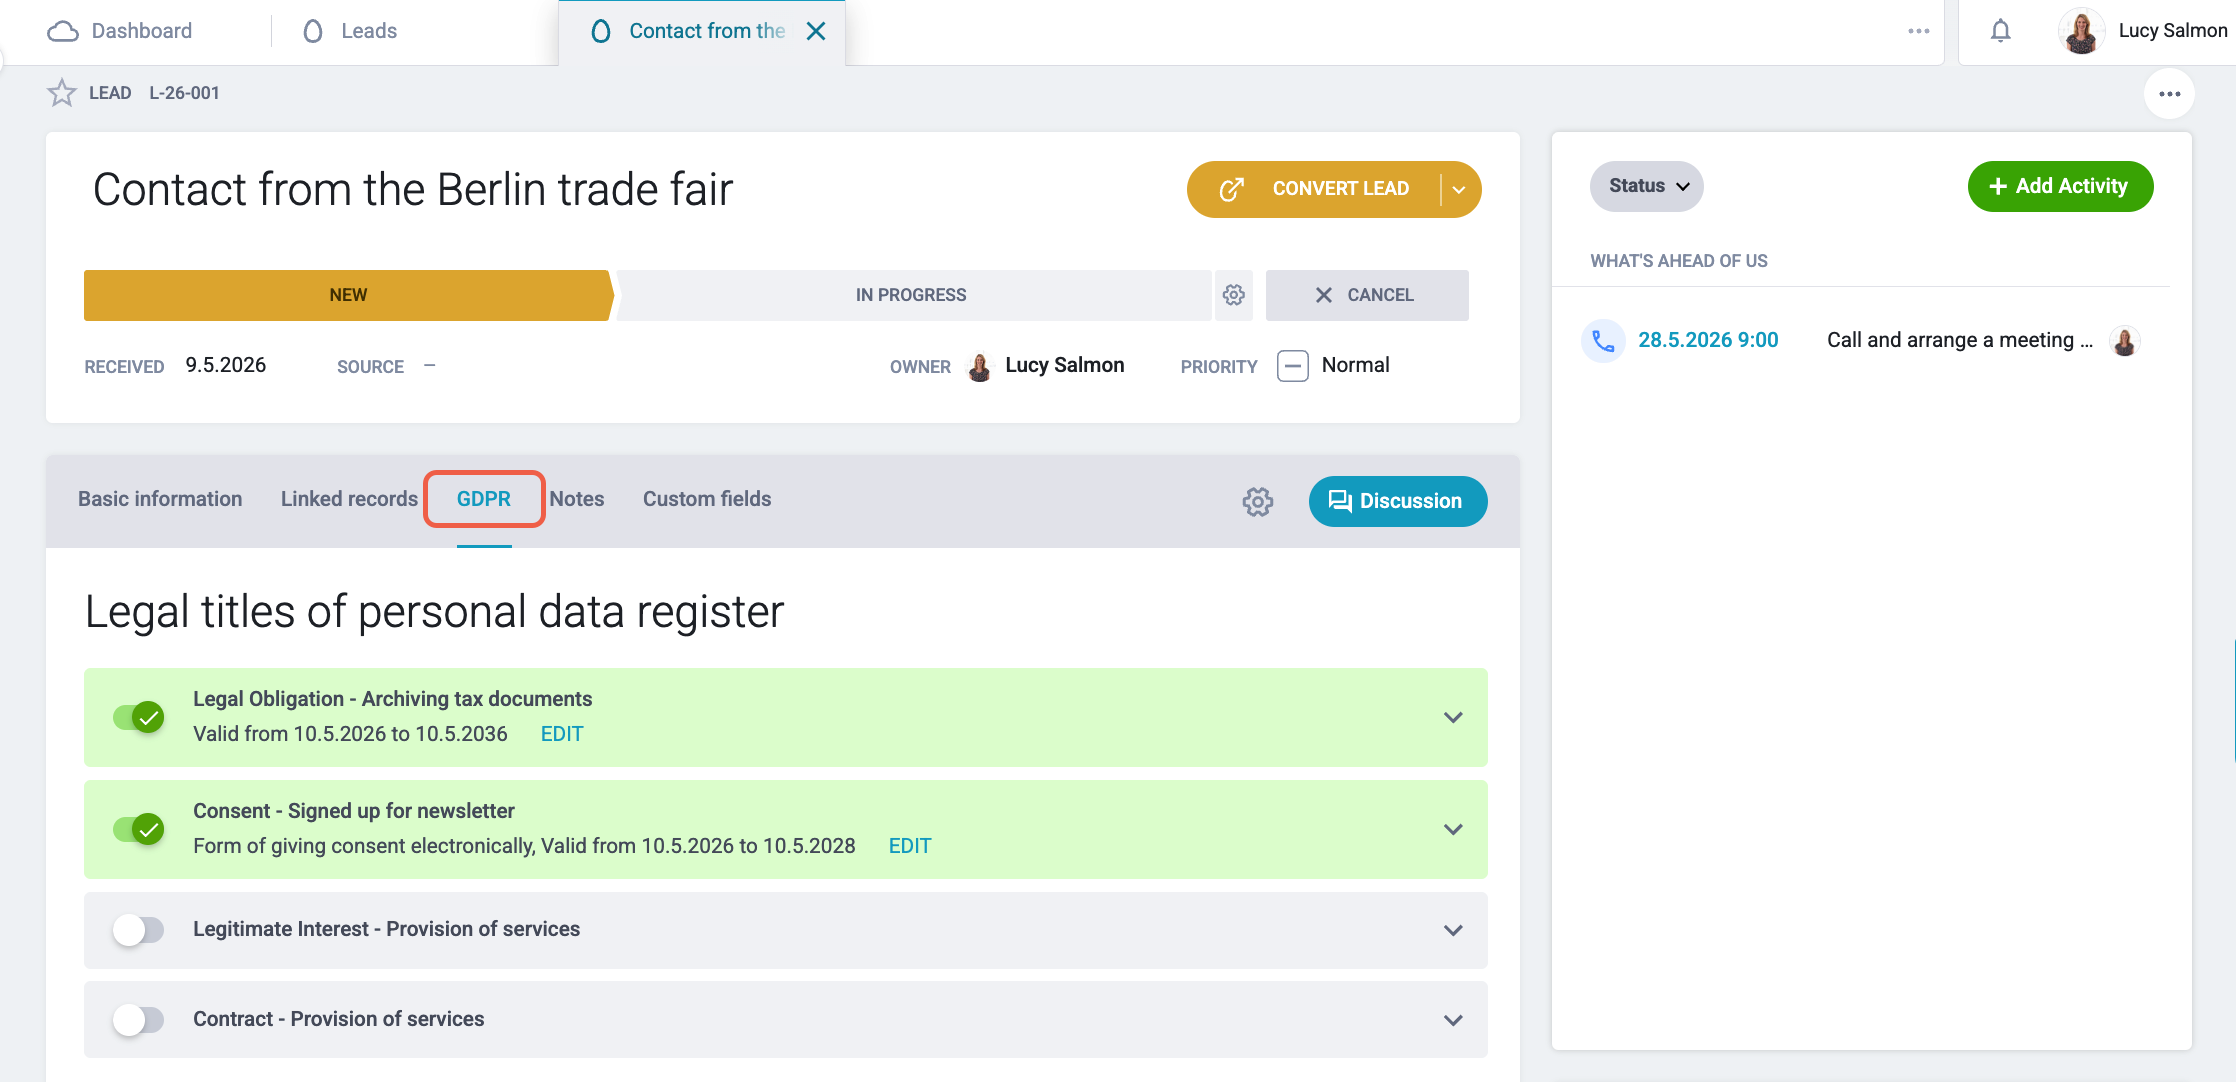This screenshot has height=1082, width=2236.
Task: Click the plus icon in Add Activity
Action: [x=1998, y=187]
